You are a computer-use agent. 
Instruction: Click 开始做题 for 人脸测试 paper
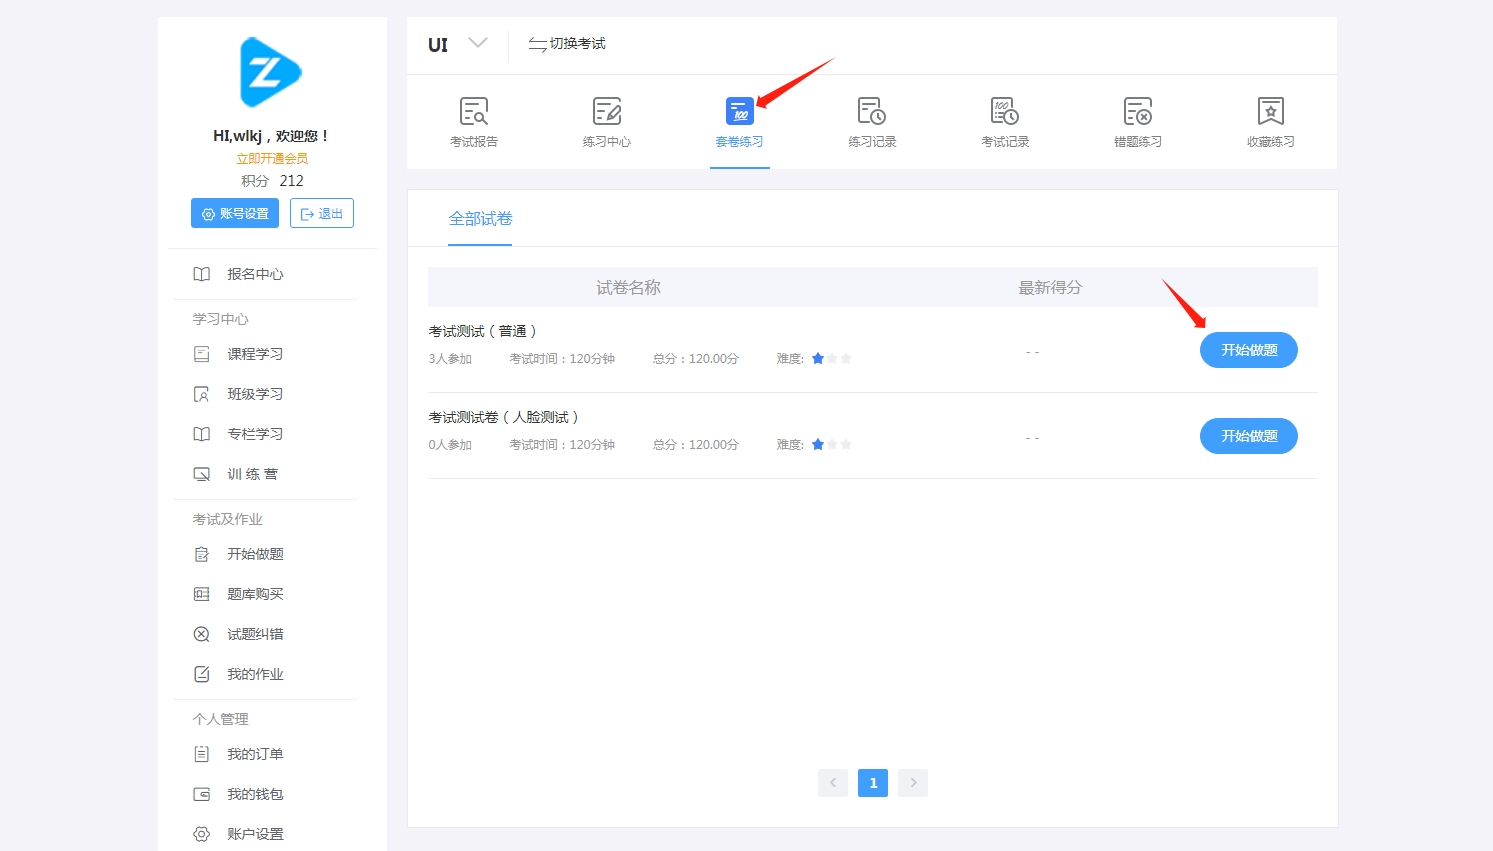tap(1249, 436)
